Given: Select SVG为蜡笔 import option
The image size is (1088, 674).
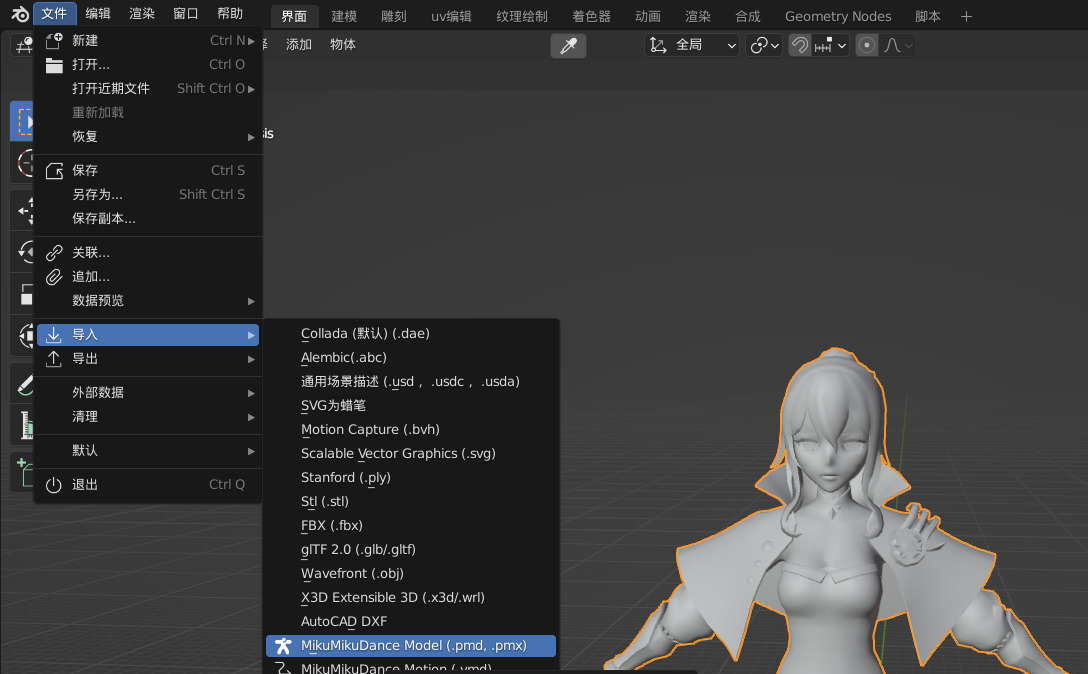Looking at the screenshot, I should point(411,405).
